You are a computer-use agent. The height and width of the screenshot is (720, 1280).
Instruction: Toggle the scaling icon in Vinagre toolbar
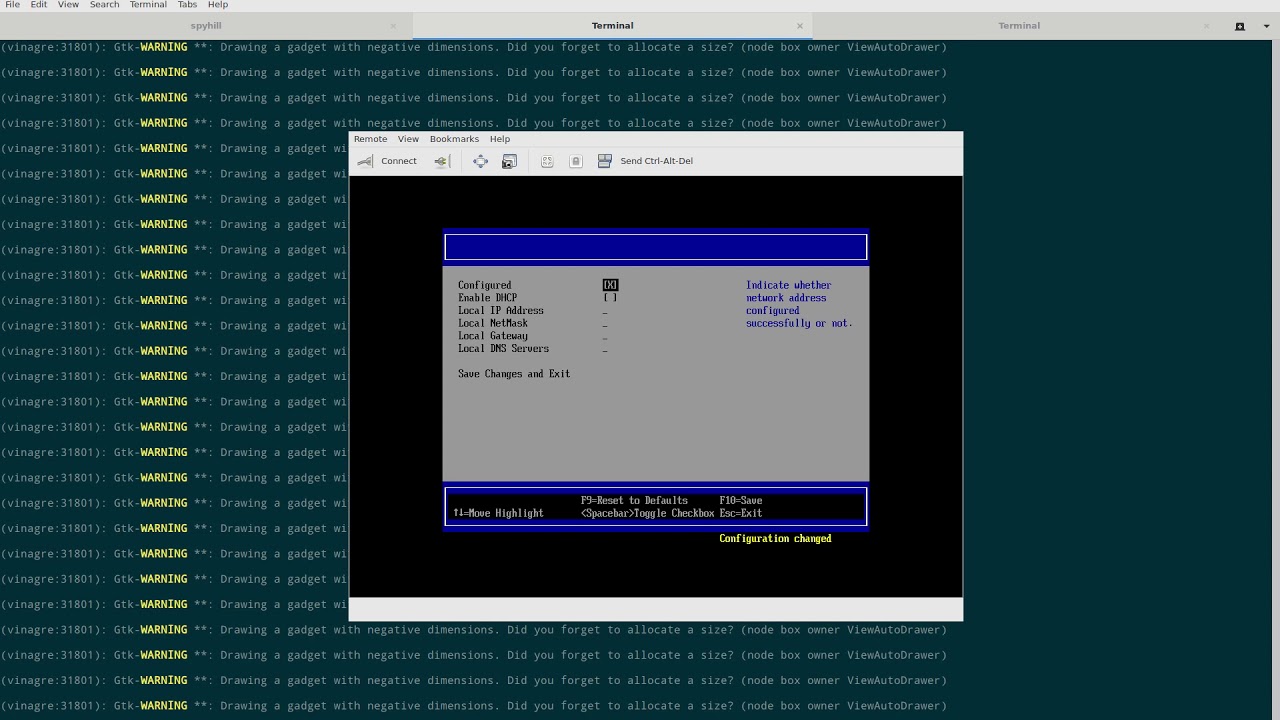tap(547, 161)
